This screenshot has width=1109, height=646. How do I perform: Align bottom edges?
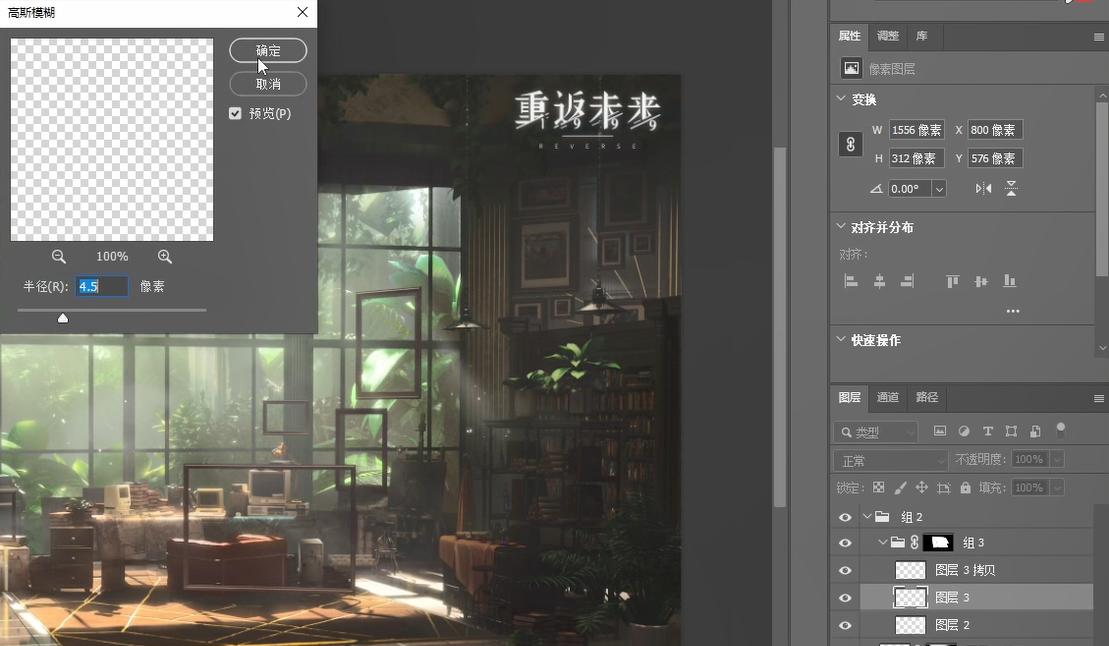[1009, 281]
